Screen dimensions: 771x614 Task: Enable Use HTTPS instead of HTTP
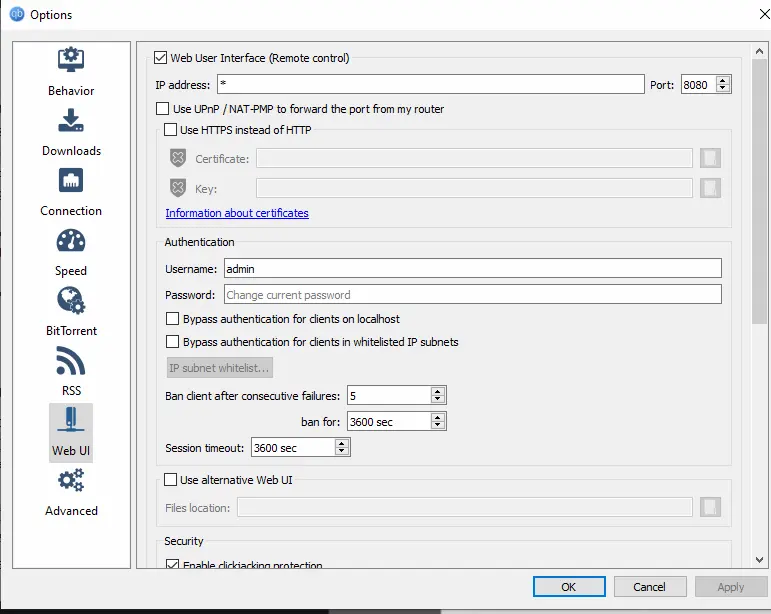pyautogui.click(x=170, y=130)
